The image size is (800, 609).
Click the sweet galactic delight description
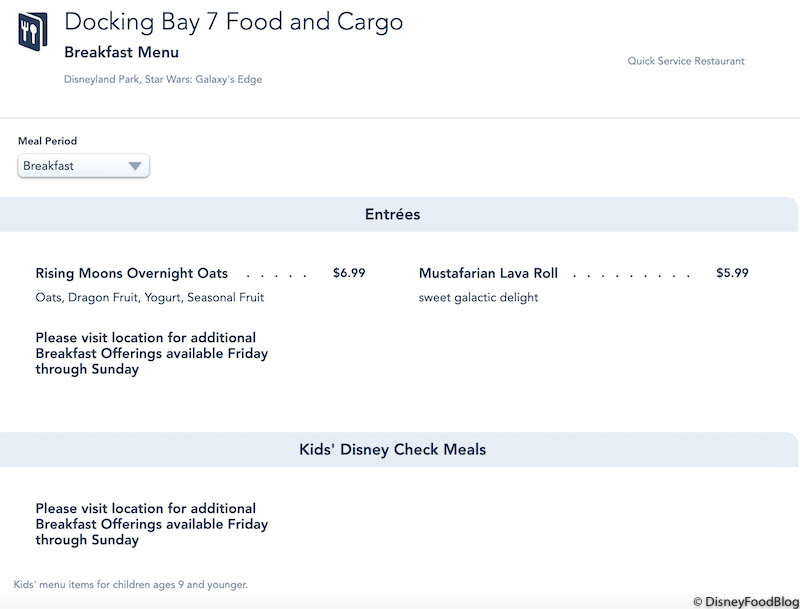pos(478,297)
